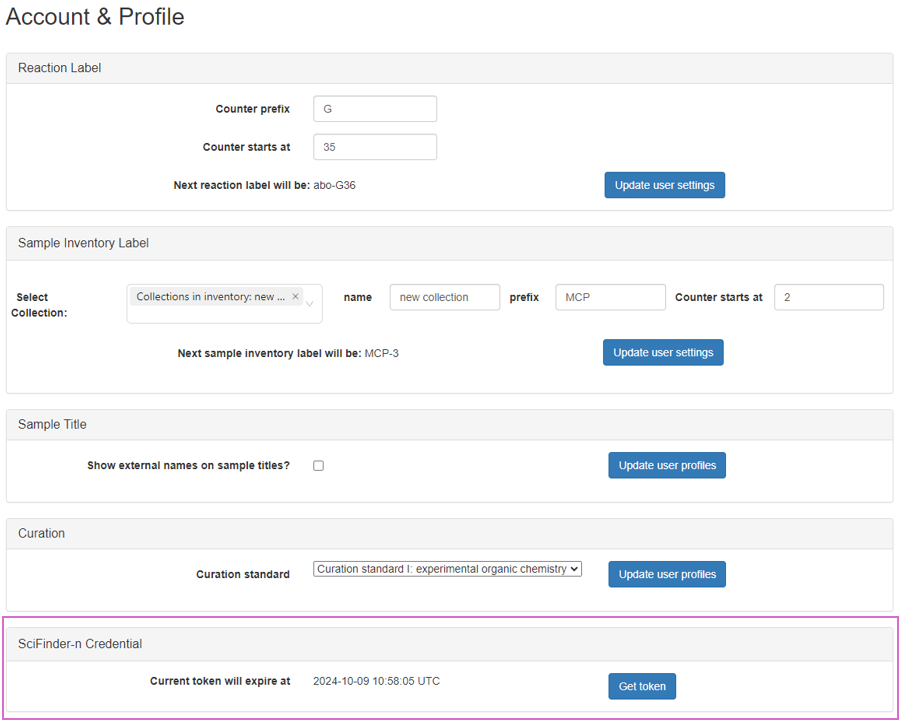The height and width of the screenshot is (722, 902).
Task: Focus the reaction counter field showing 35
Action: click(x=375, y=147)
